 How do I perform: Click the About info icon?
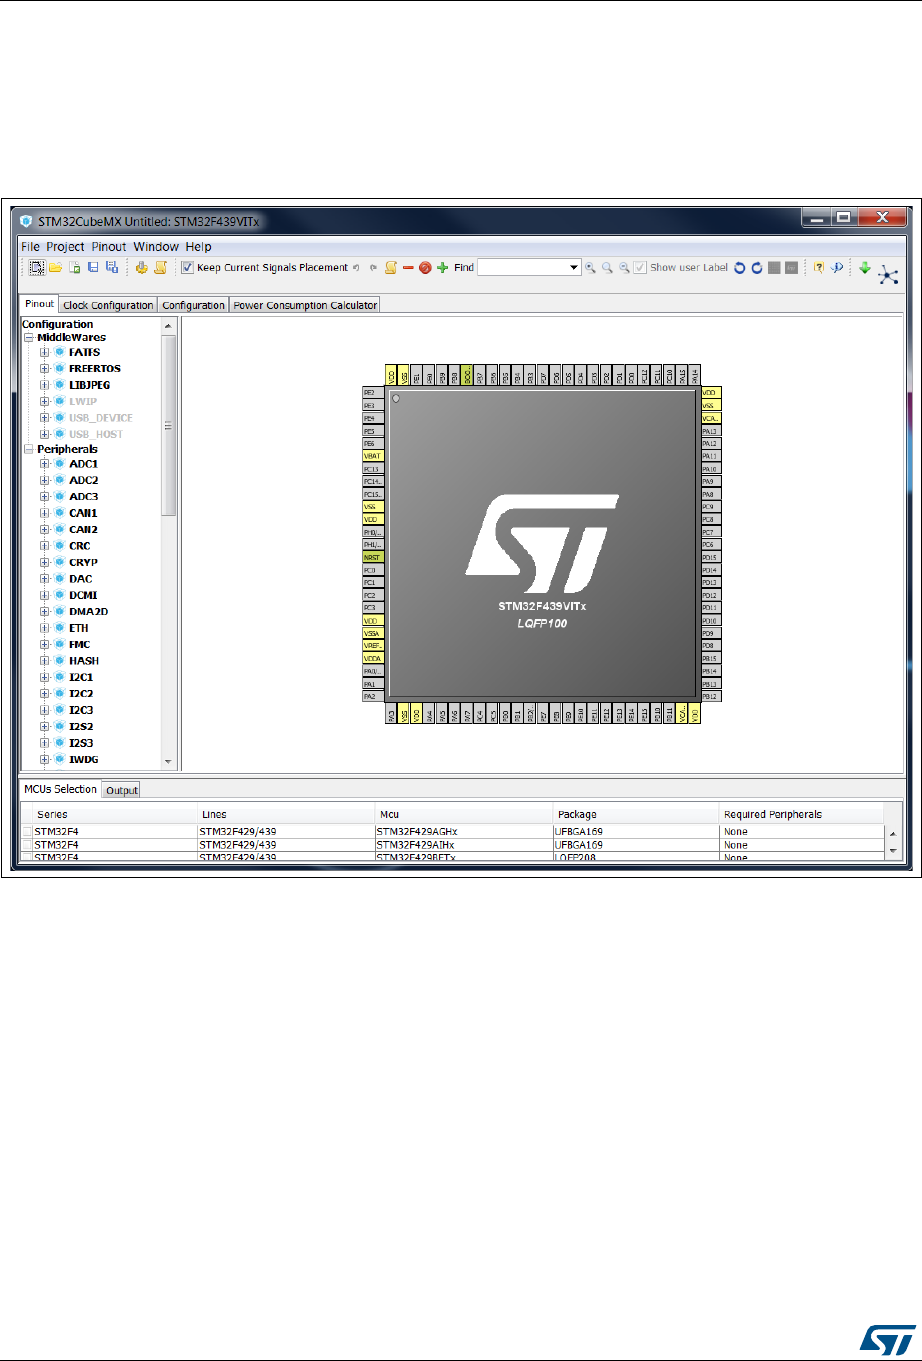tap(836, 267)
